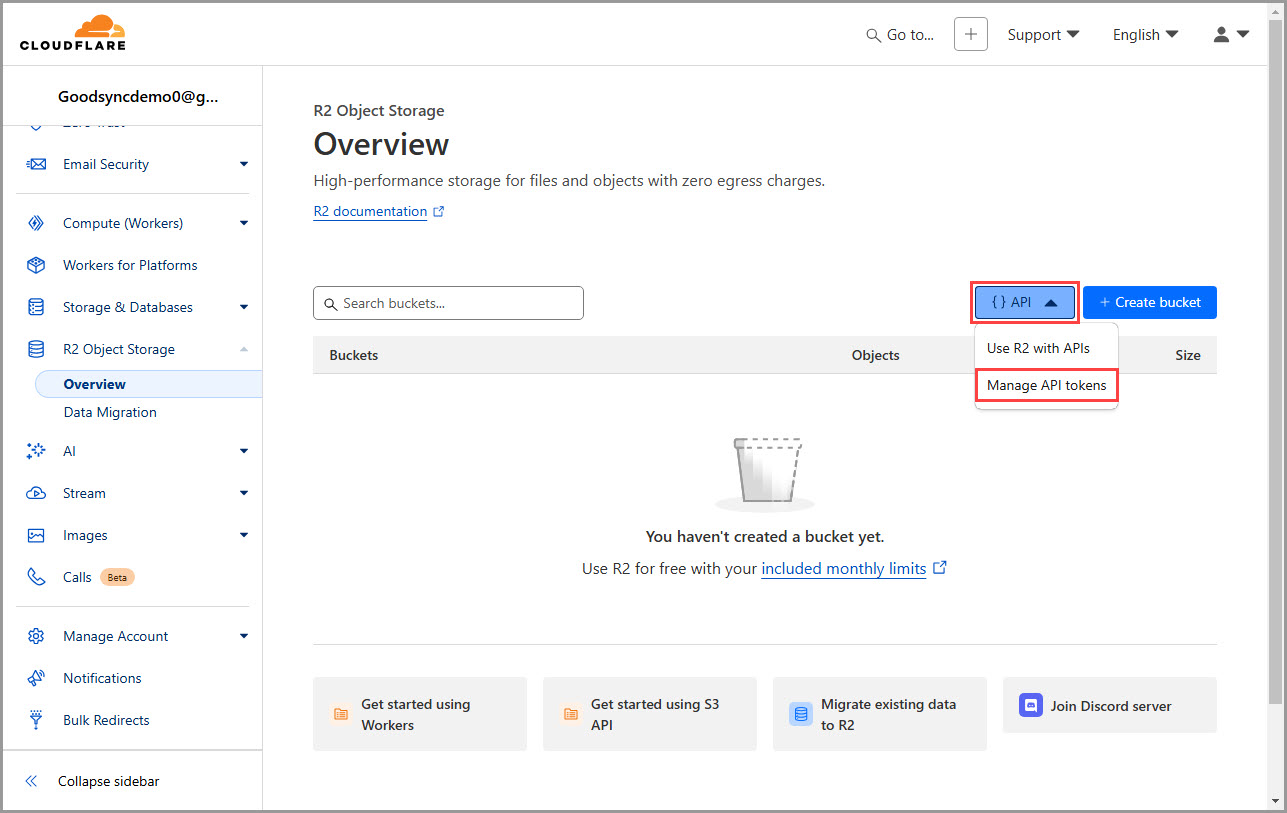Click Migrate existing data to R2 card
Screen dimensions: 1287x813
(x=880, y=714)
